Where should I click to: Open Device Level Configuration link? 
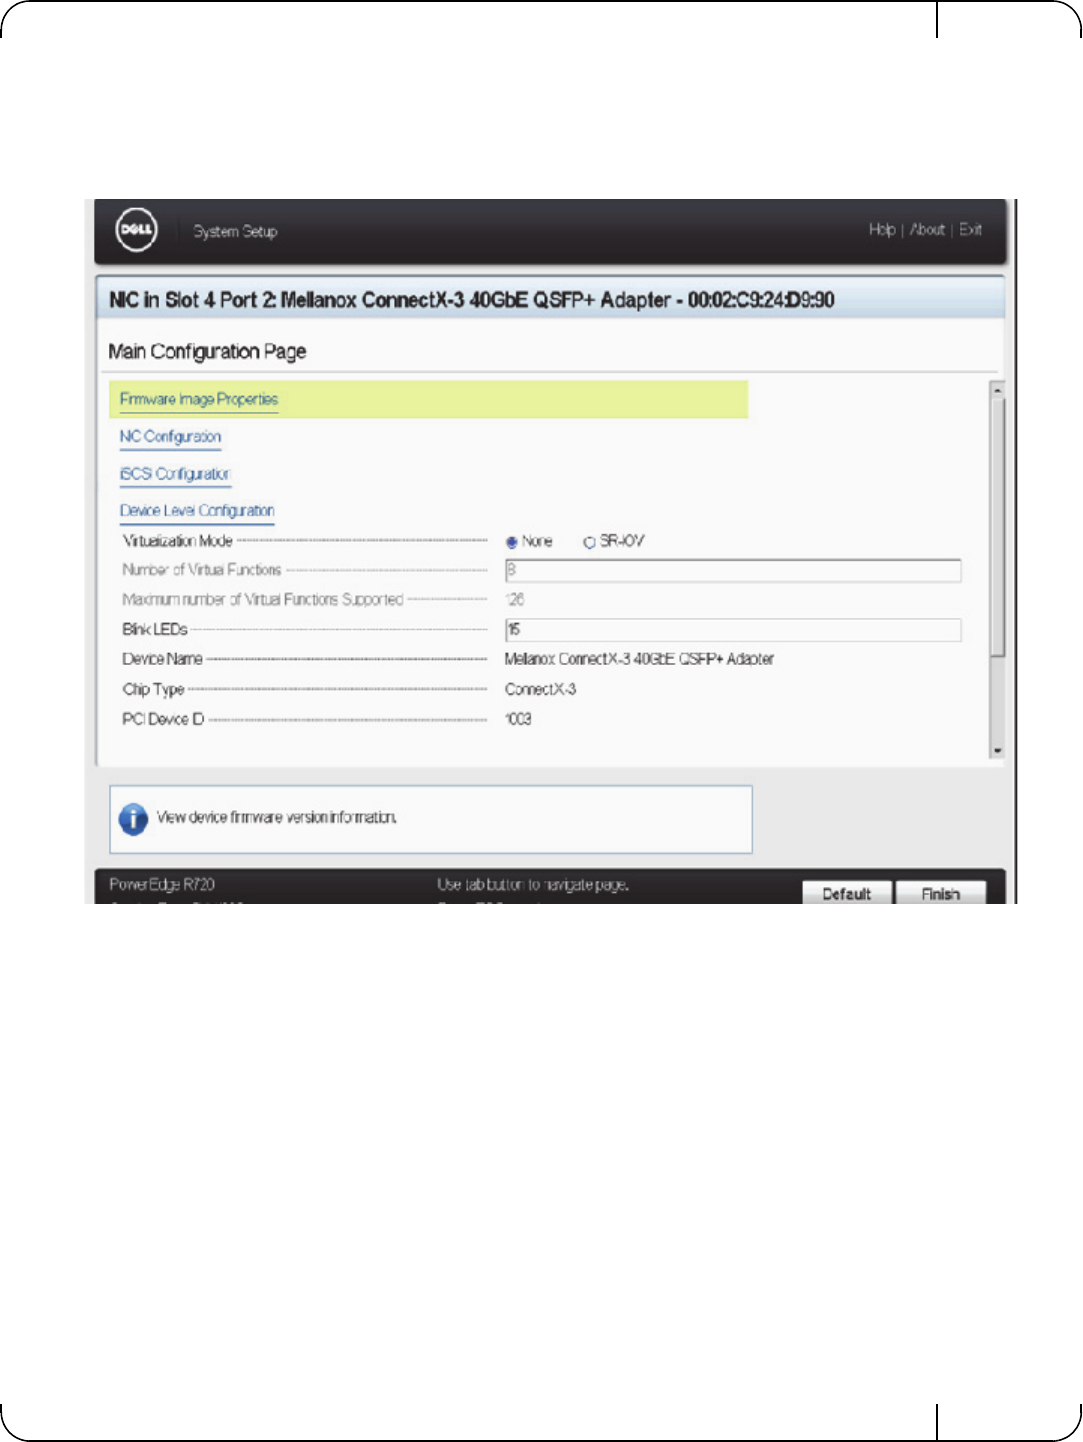[x=197, y=511]
